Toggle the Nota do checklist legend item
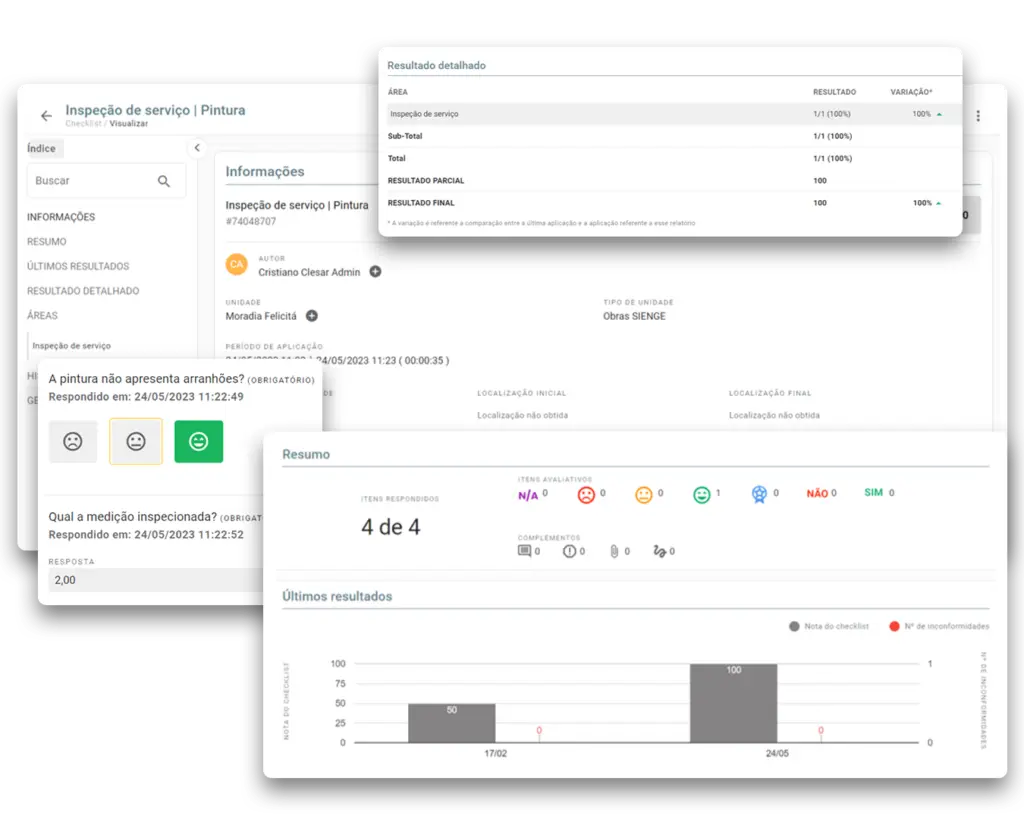This screenshot has height=819, width=1024. pos(829,626)
